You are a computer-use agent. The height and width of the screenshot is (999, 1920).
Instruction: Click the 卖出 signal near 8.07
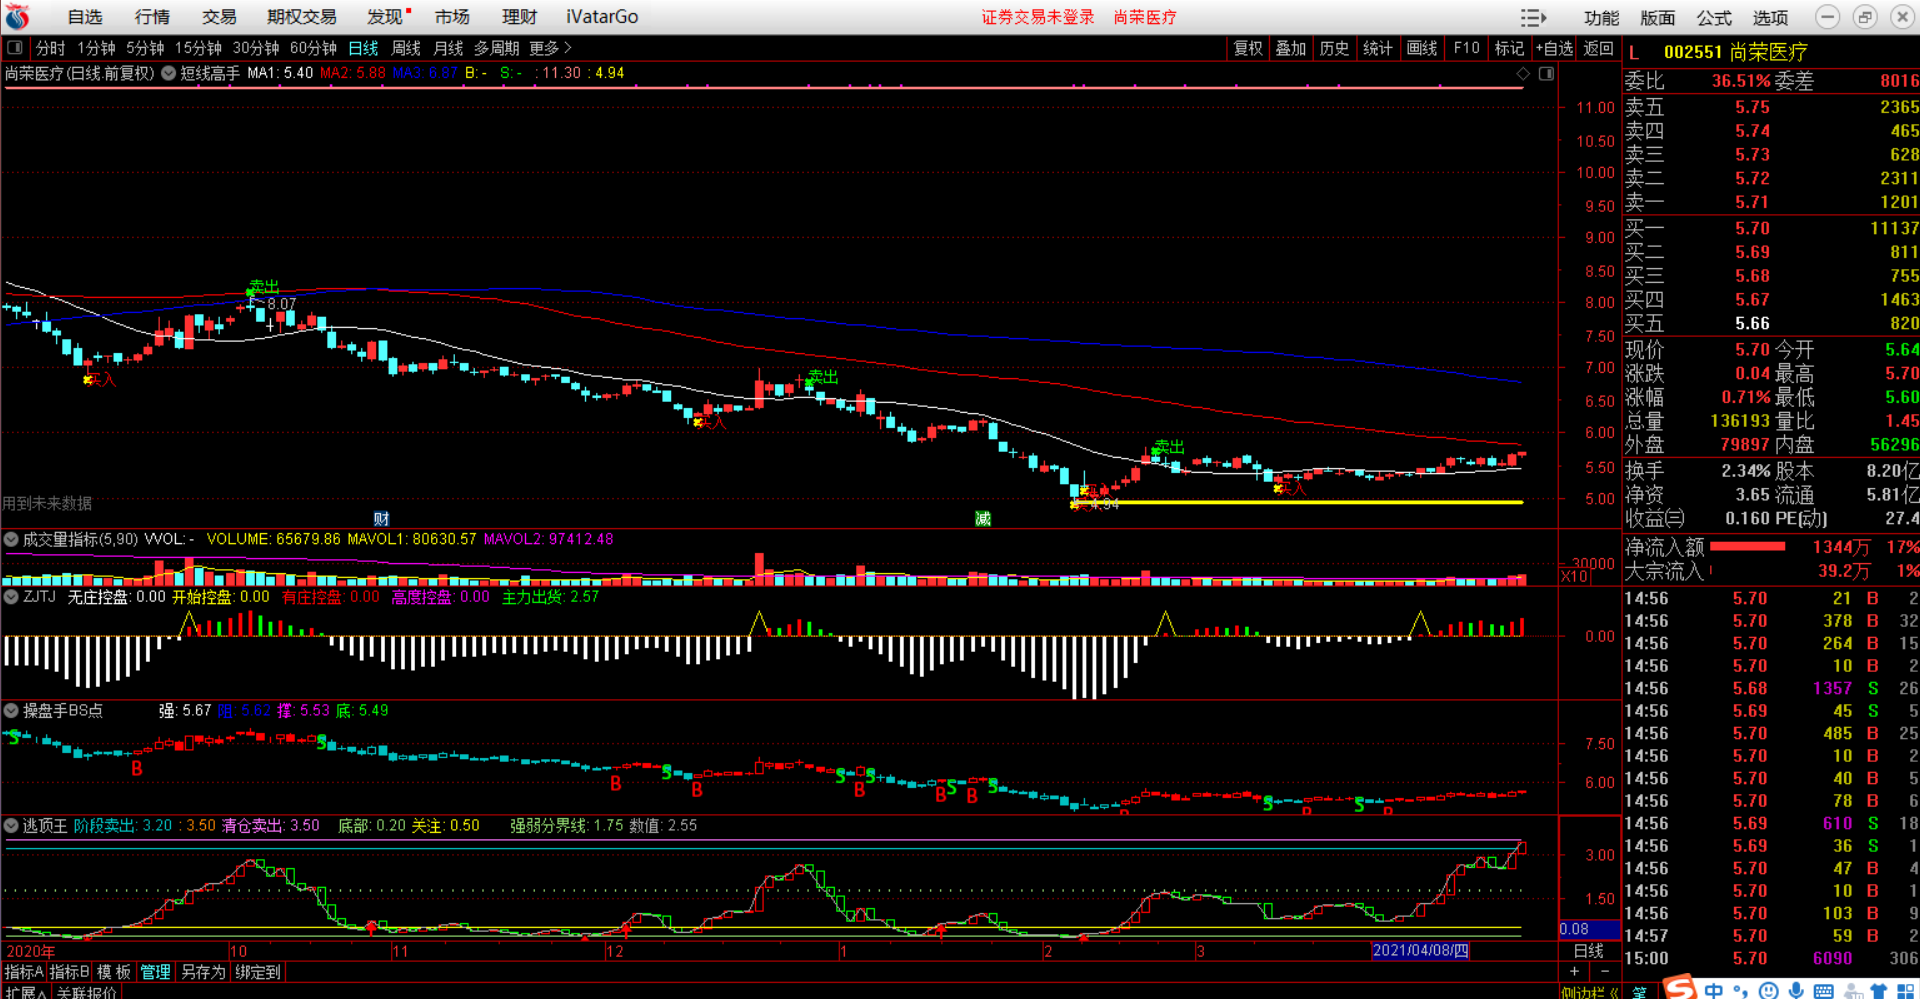(263, 287)
